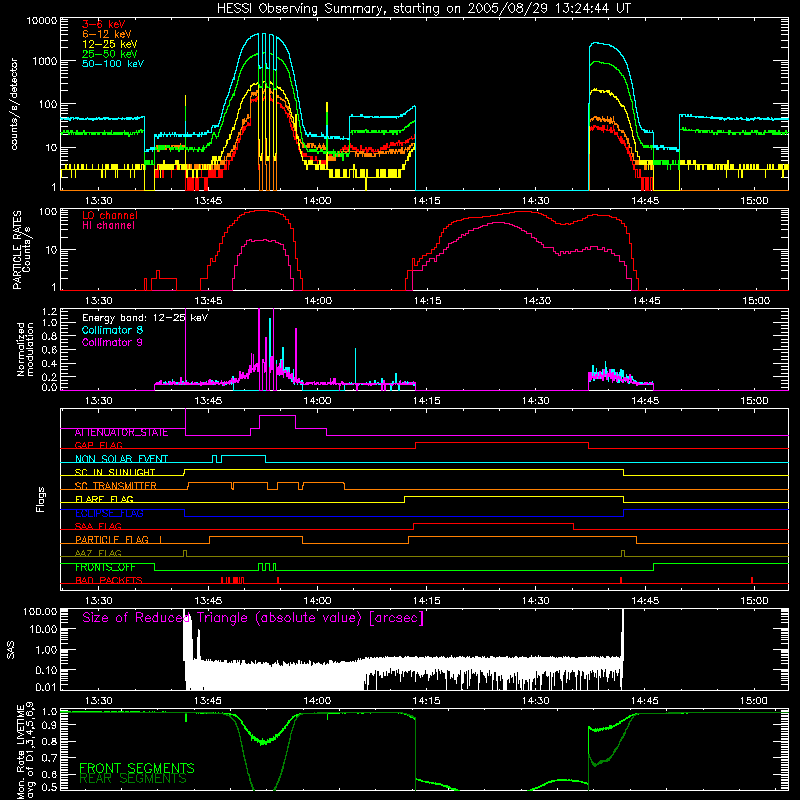800x800 pixels.
Task: Click the AAZ_FLAG label
Action: pyautogui.click(x=98, y=554)
